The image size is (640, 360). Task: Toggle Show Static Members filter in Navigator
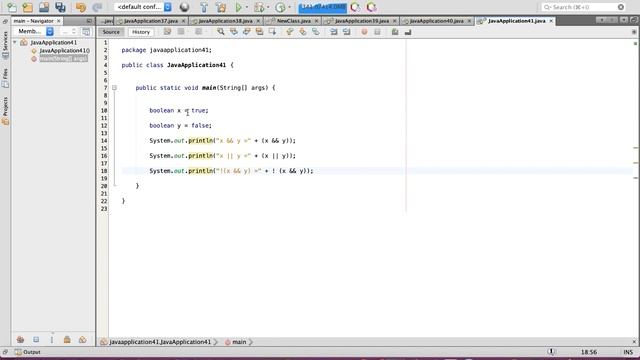(51, 340)
